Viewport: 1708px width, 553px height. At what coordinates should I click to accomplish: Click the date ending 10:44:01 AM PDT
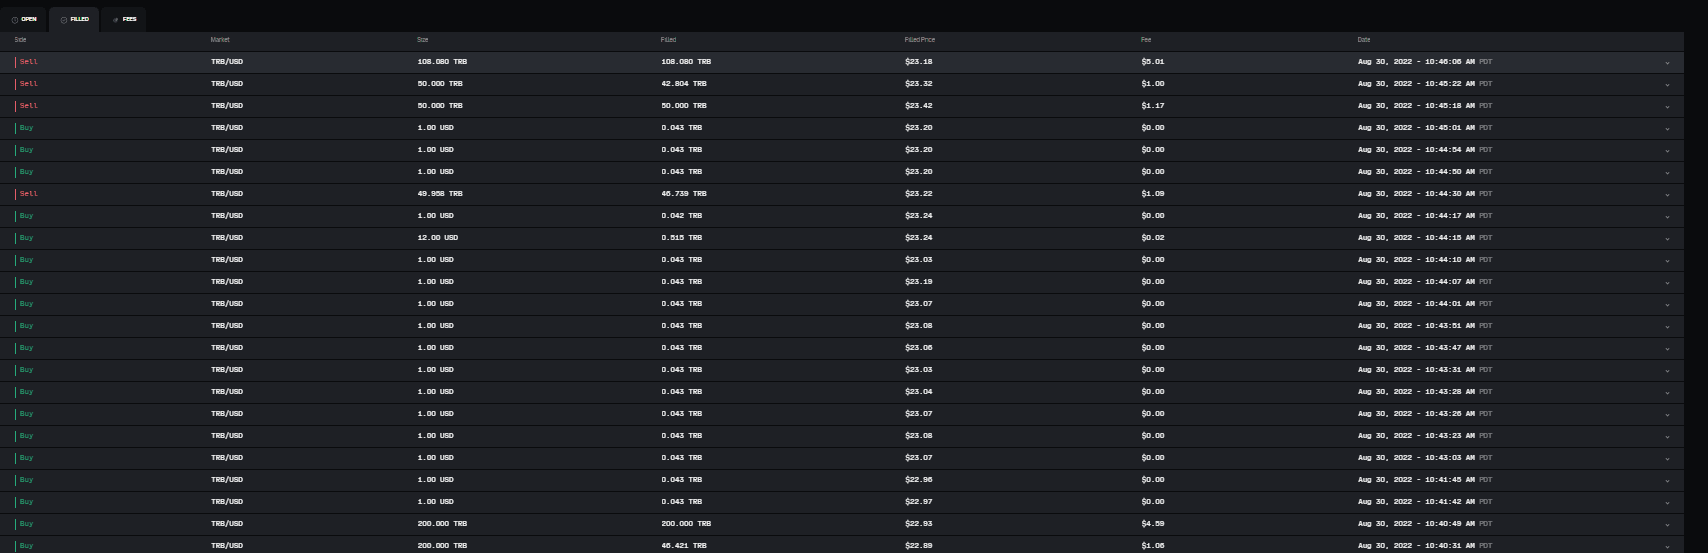pos(1425,304)
